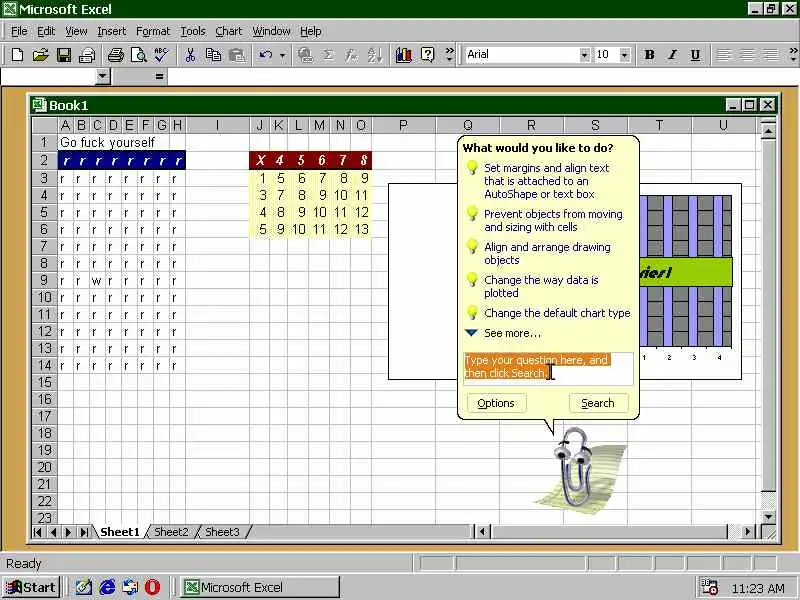Open the File menu
The width and height of the screenshot is (800, 600).
pyautogui.click(x=19, y=32)
